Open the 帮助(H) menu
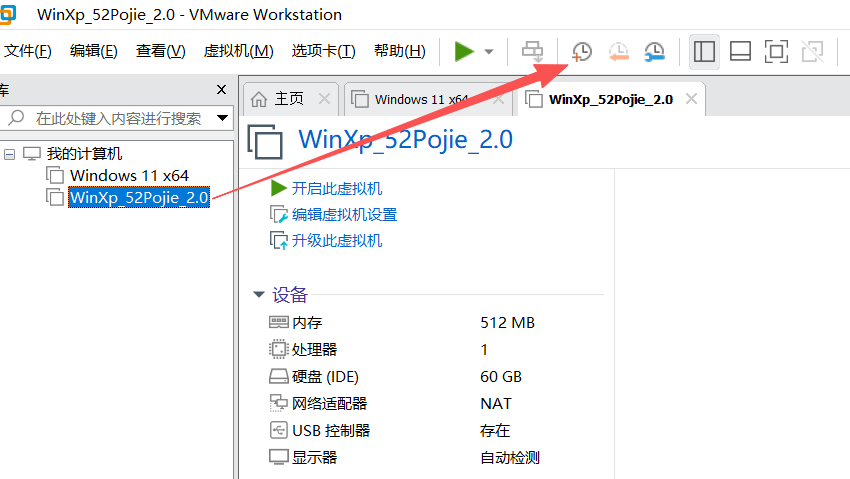Viewport: 850px width, 479px height. [x=400, y=51]
